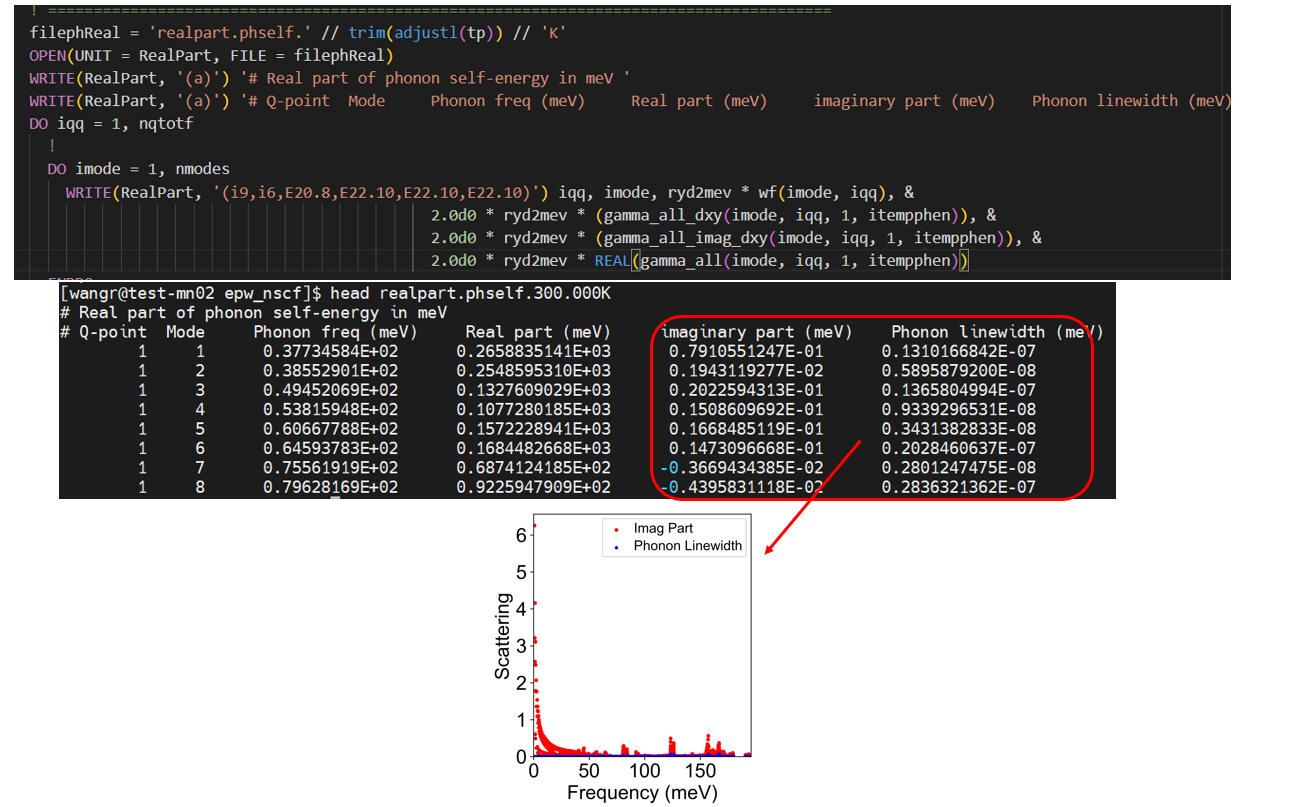1307x807 pixels.
Task: Click real part value 0.2548595310E+03
Action: pos(533,371)
